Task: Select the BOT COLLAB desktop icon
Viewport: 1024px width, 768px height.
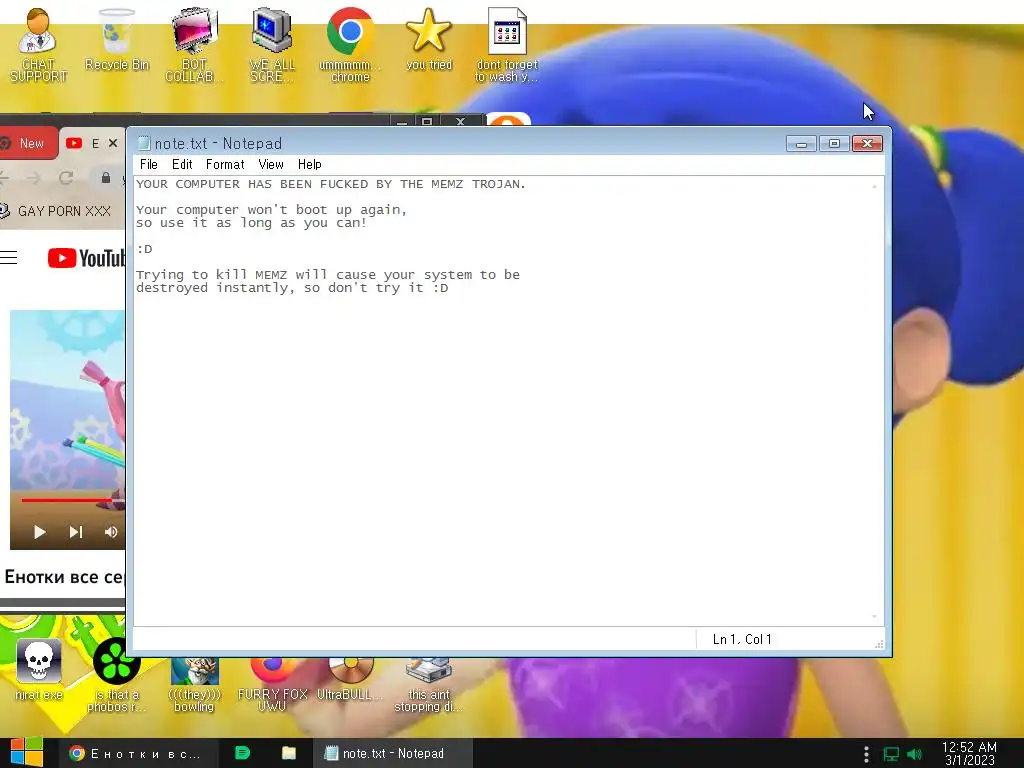Action: pyautogui.click(x=194, y=44)
